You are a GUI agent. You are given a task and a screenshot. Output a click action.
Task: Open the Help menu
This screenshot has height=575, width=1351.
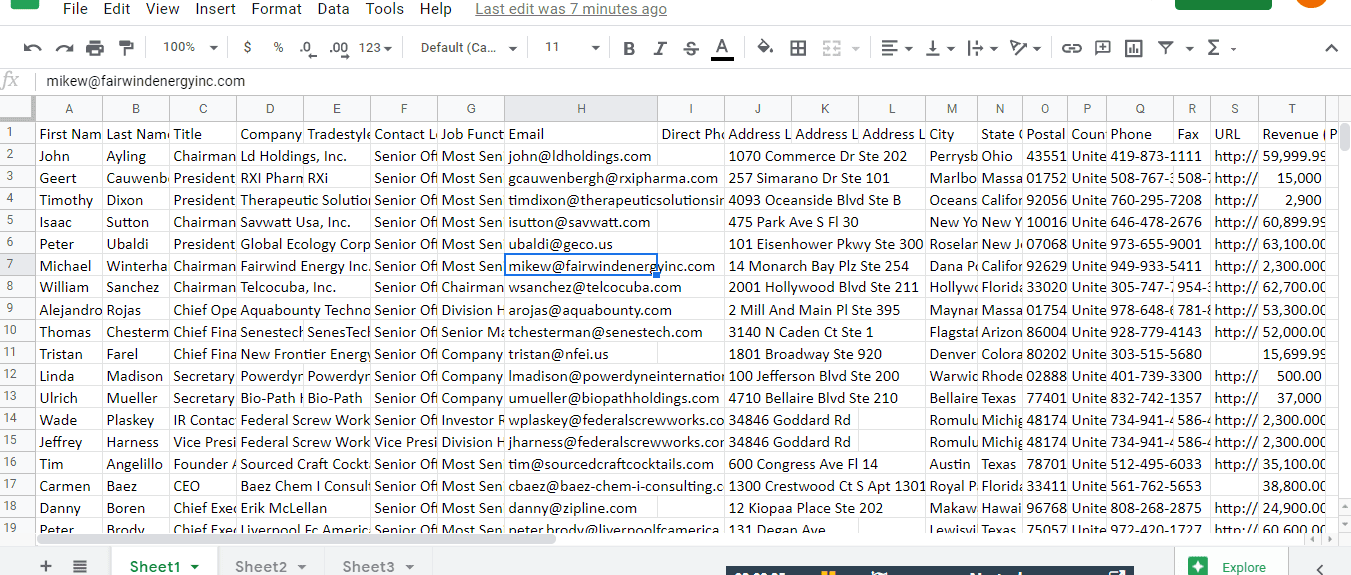pos(436,9)
